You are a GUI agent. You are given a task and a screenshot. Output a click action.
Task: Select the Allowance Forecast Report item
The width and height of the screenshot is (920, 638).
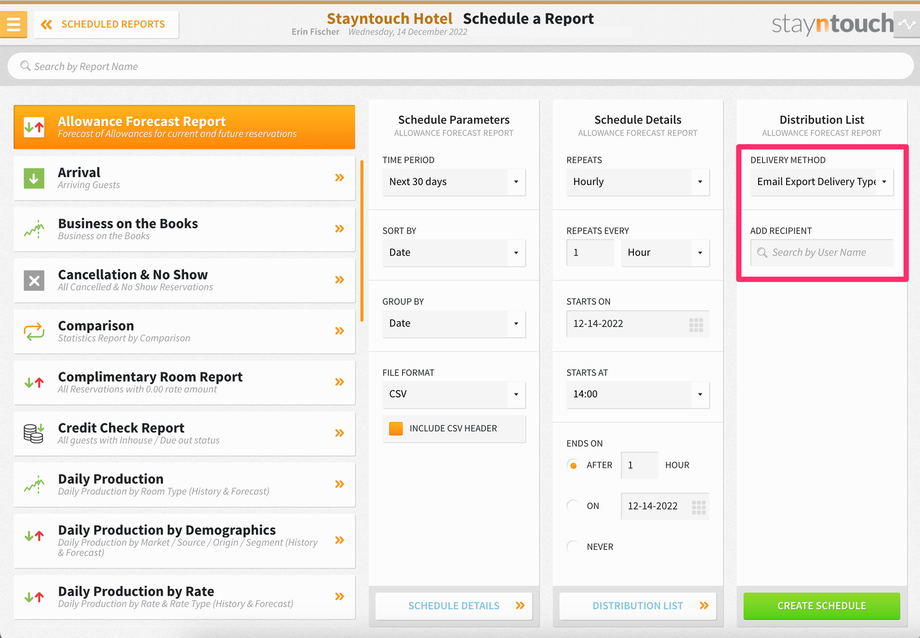pyautogui.click(x=184, y=127)
